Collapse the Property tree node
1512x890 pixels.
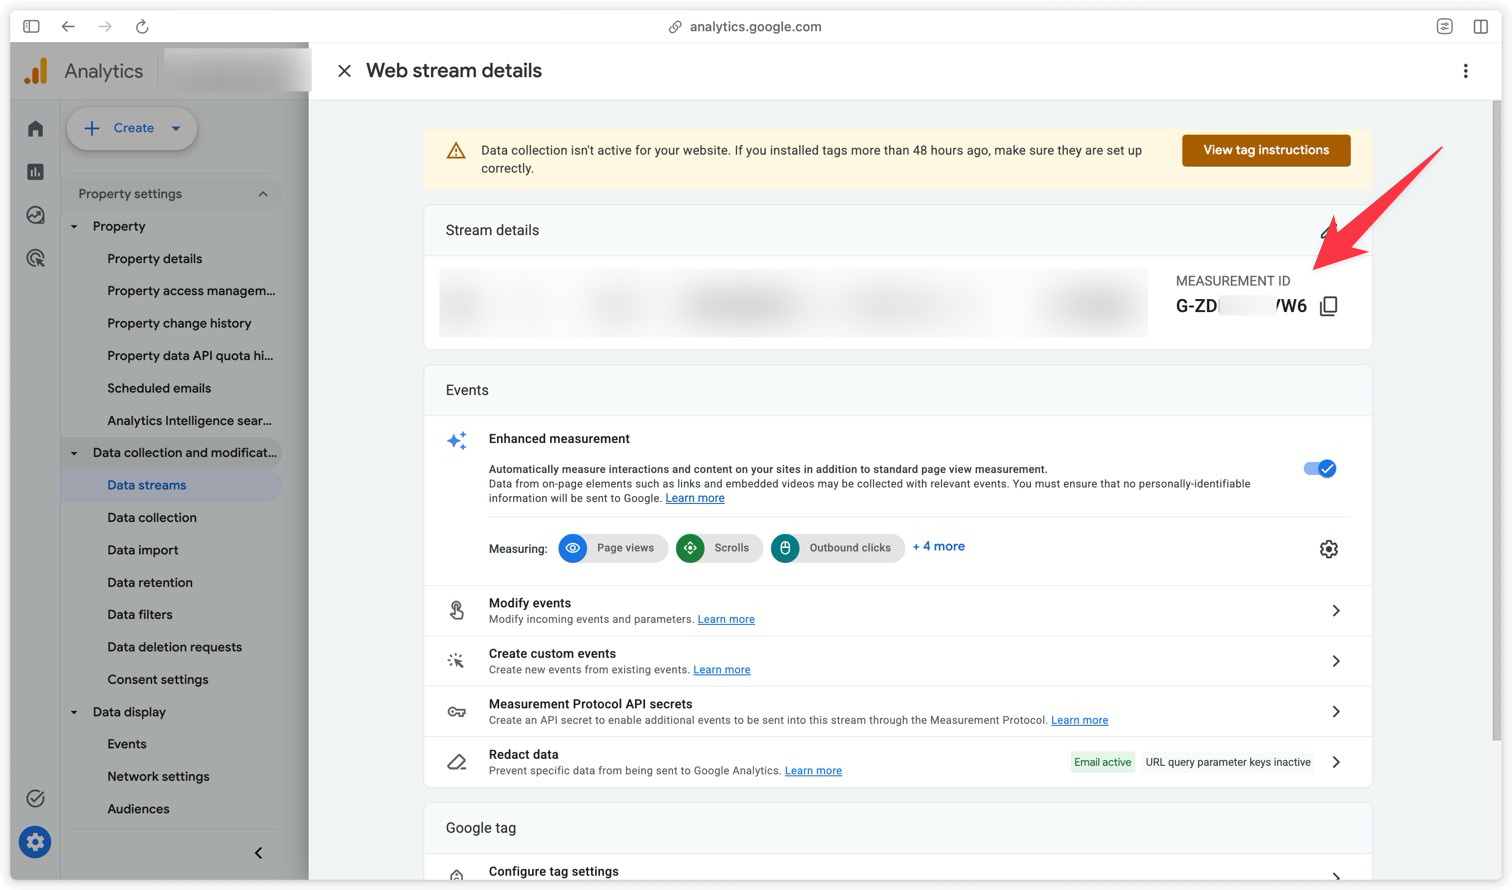tap(74, 227)
